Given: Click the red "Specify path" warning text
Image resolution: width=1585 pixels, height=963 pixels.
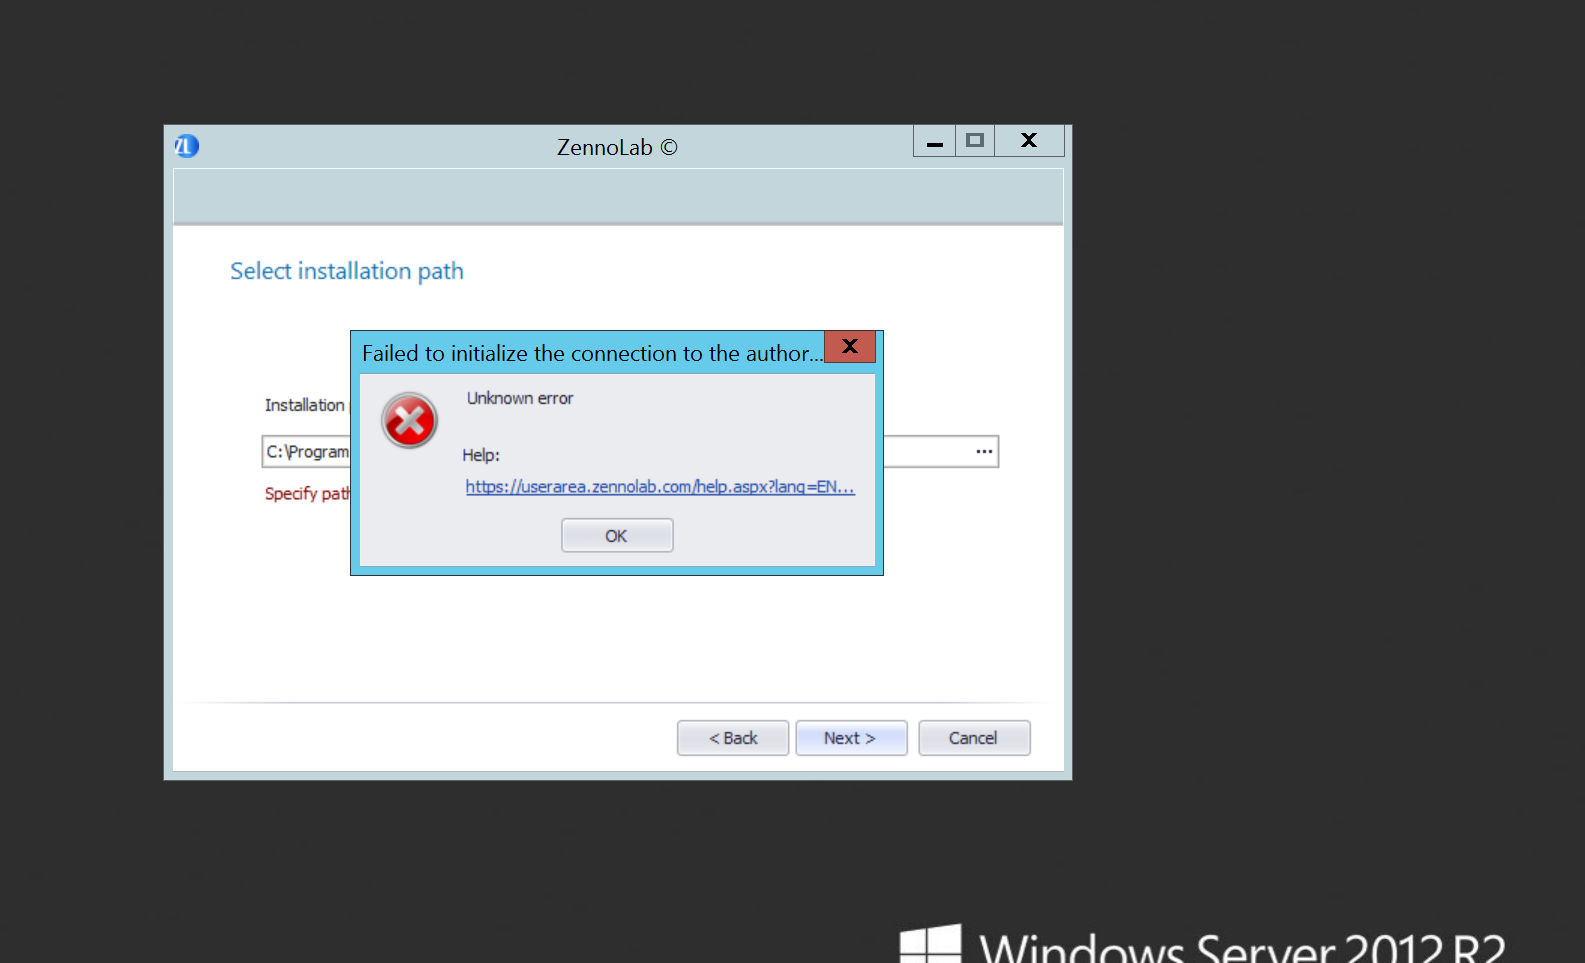Looking at the screenshot, I should (307, 493).
